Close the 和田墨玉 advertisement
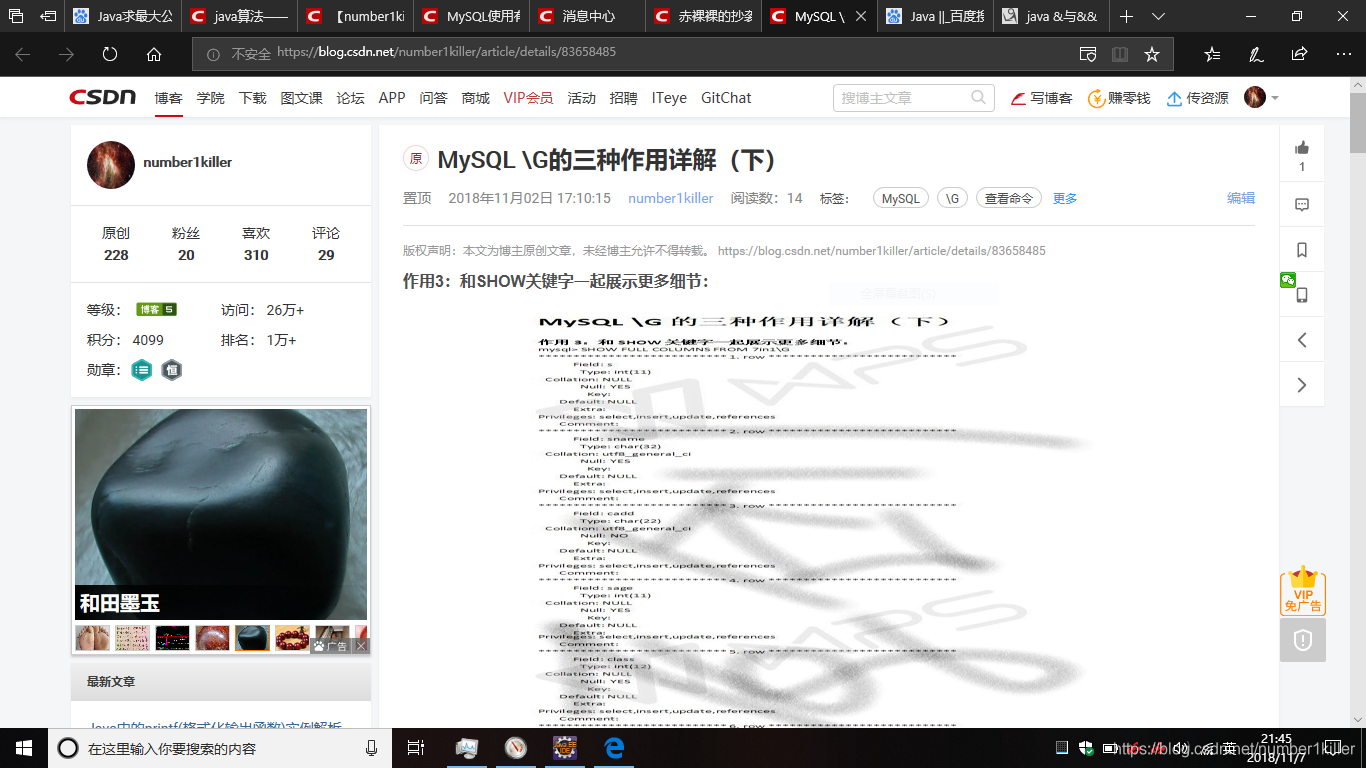Viewport: 1366px width, 768px height. click(x=362, y=646)
